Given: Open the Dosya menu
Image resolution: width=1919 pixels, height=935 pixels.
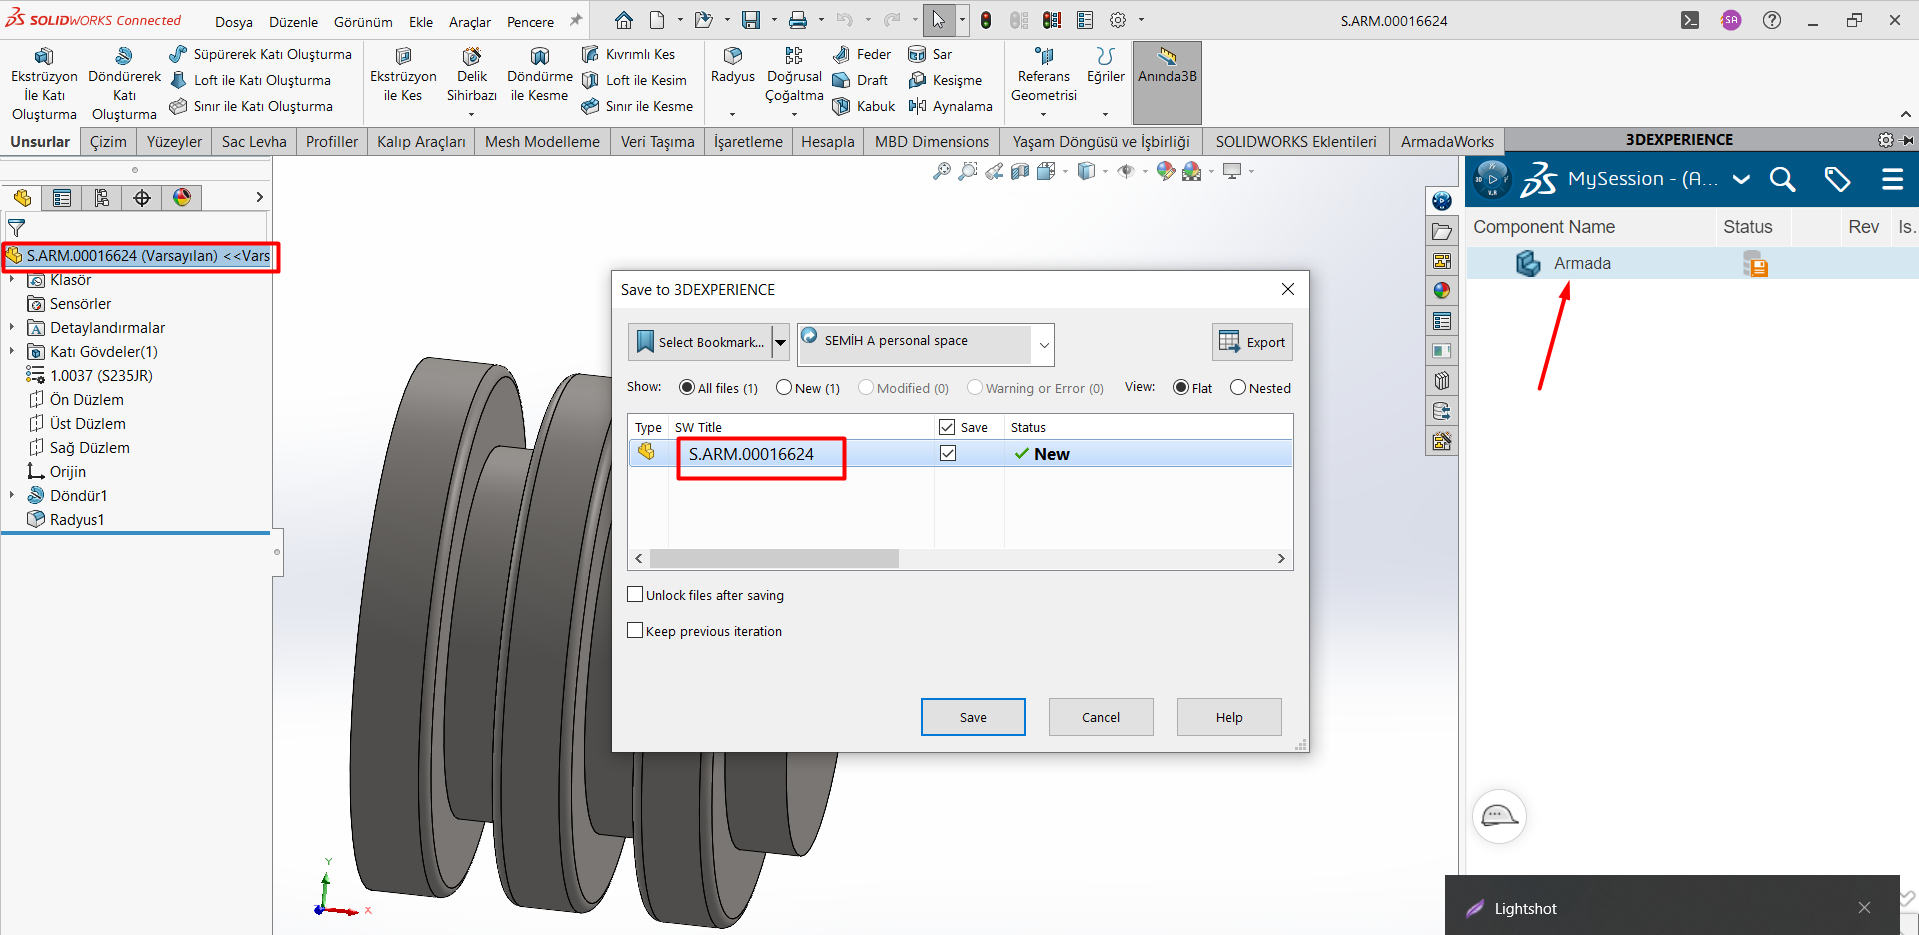Looking at the screenshot, I should click(234, 22).
